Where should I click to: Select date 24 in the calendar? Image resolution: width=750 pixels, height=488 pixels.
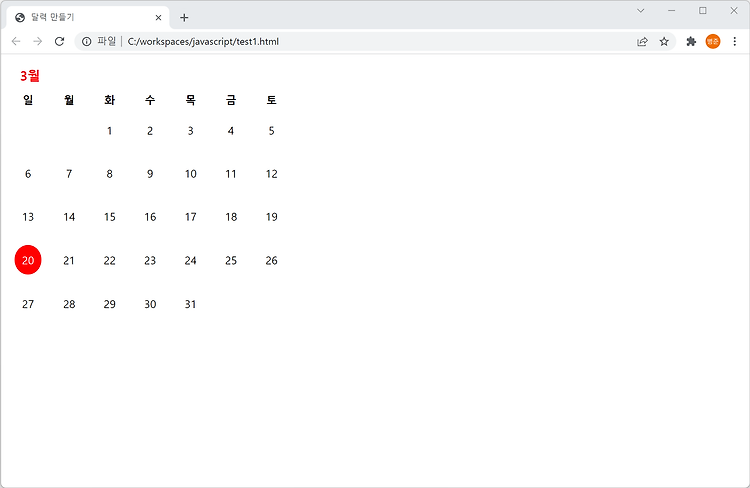190,261
